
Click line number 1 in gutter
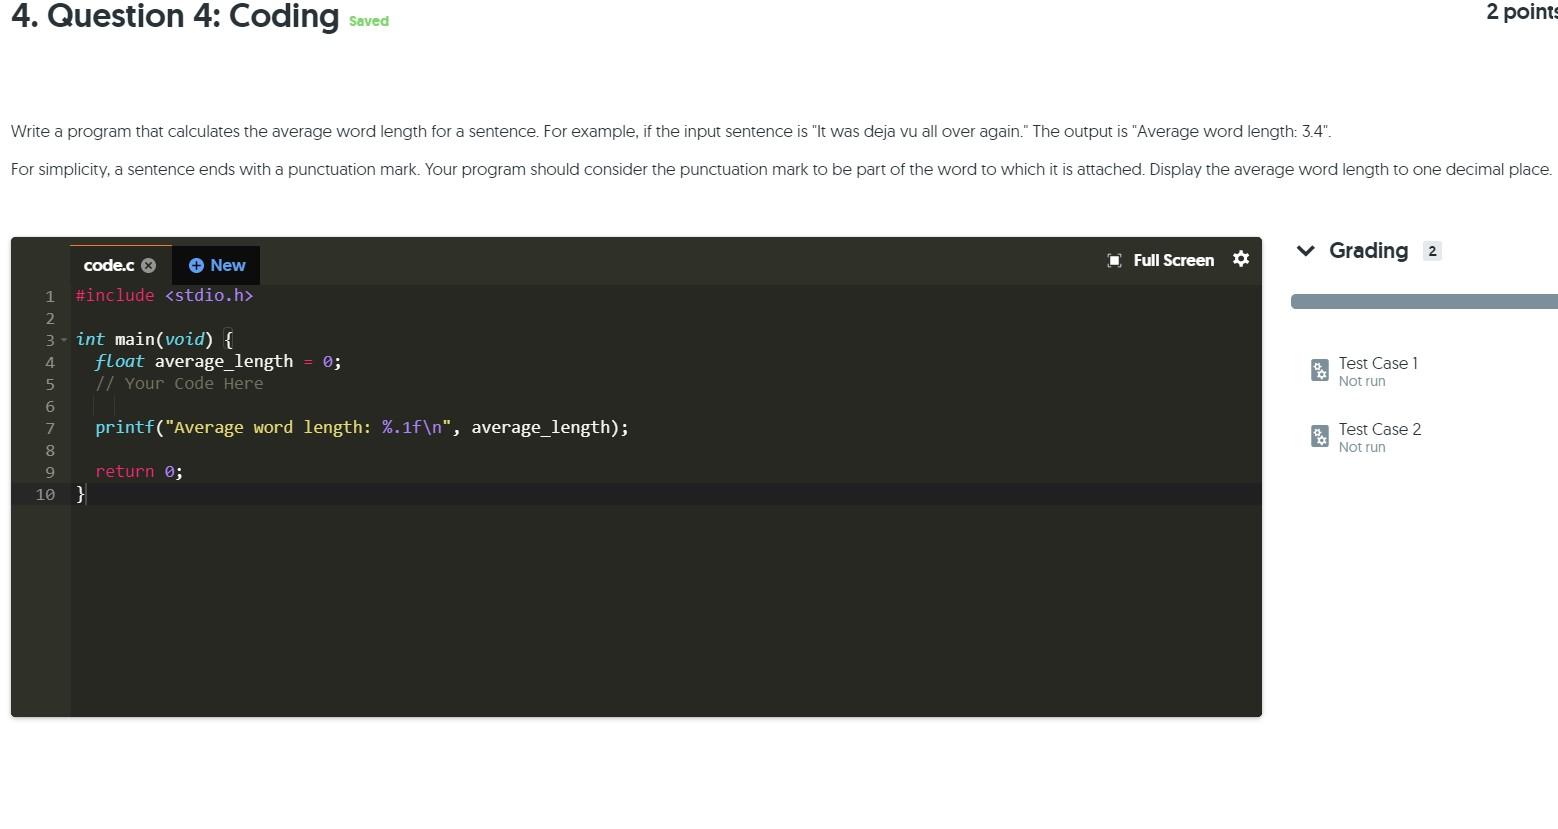pos(49,296)
